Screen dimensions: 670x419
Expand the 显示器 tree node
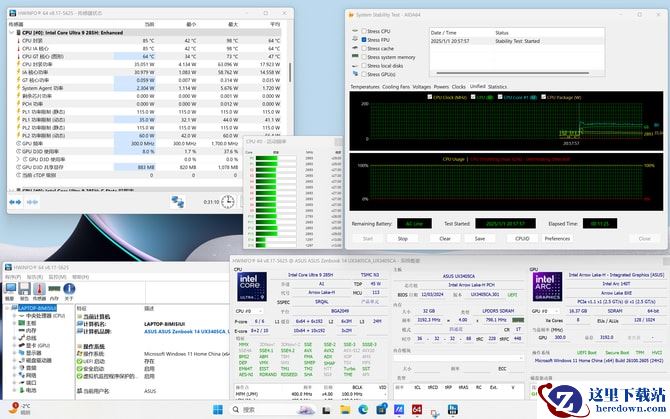pyautogui.click(x=14, y=353)
